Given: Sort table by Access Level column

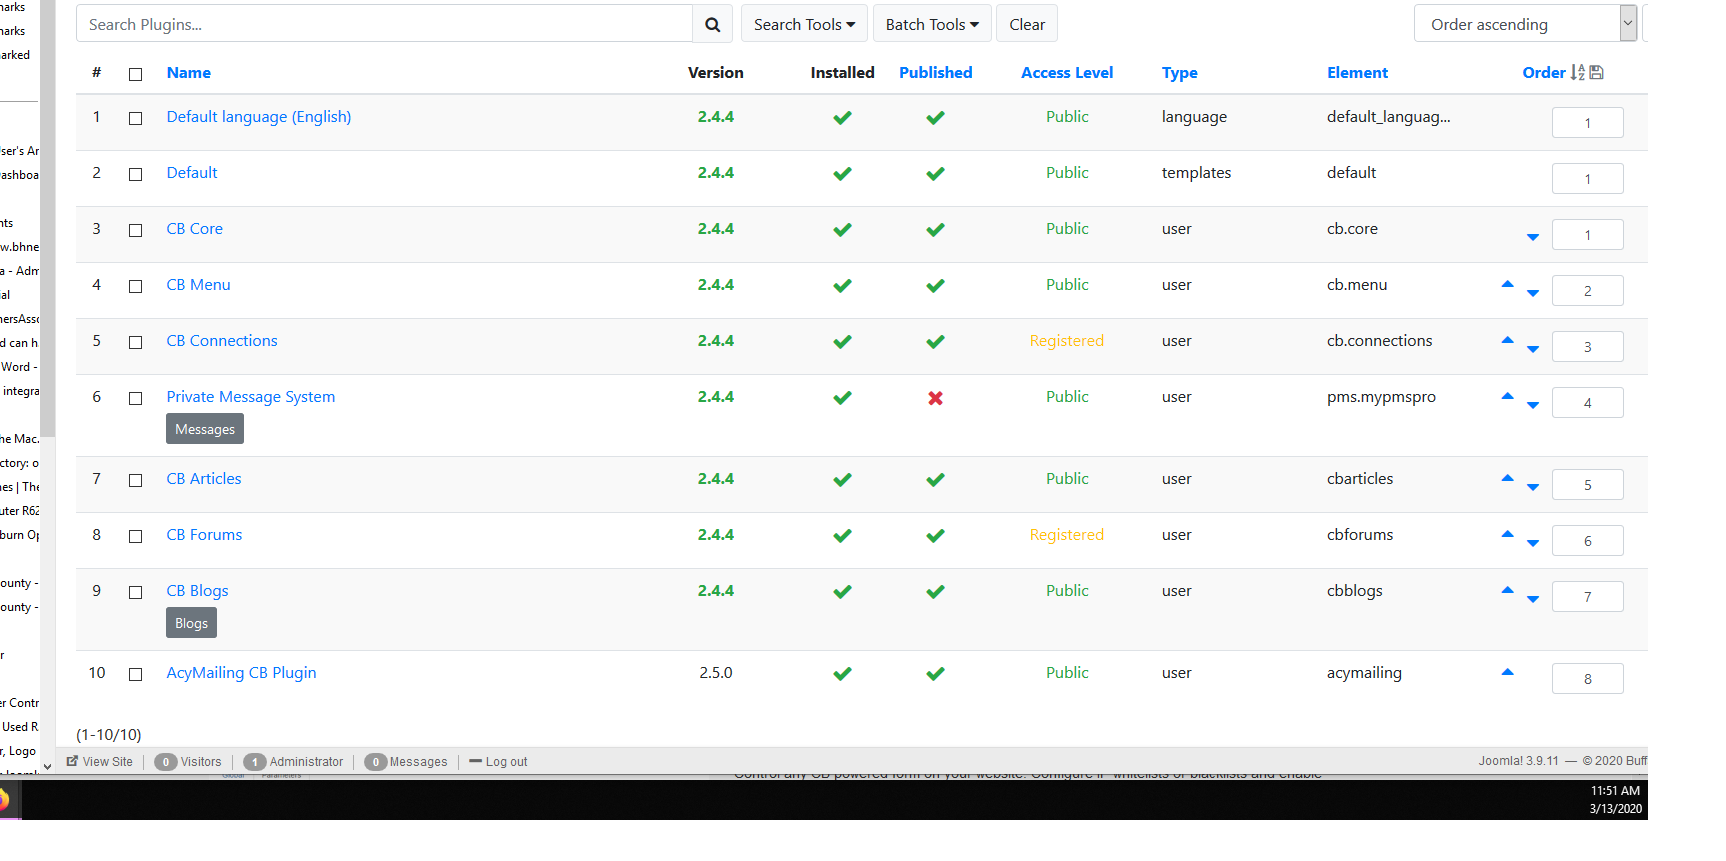Looking at the screenshot, I should (x=1067, y=72).
